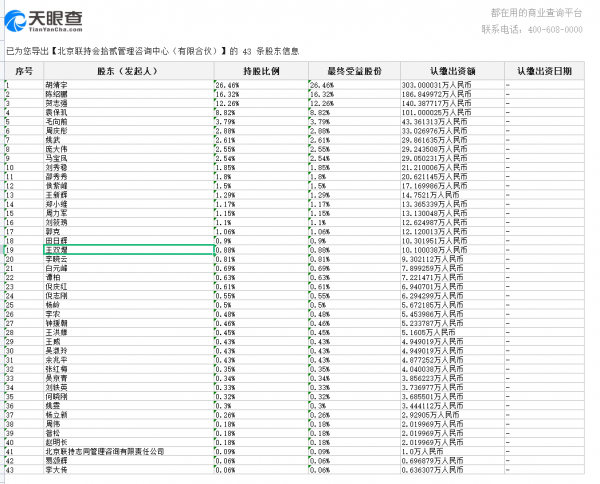Select 12.26% in the 最终受益股份 column
The image size is (600, 484).
(354, 103)
